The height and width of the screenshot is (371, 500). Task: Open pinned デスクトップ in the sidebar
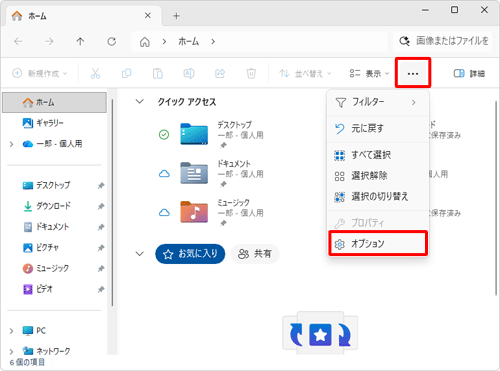46,185
